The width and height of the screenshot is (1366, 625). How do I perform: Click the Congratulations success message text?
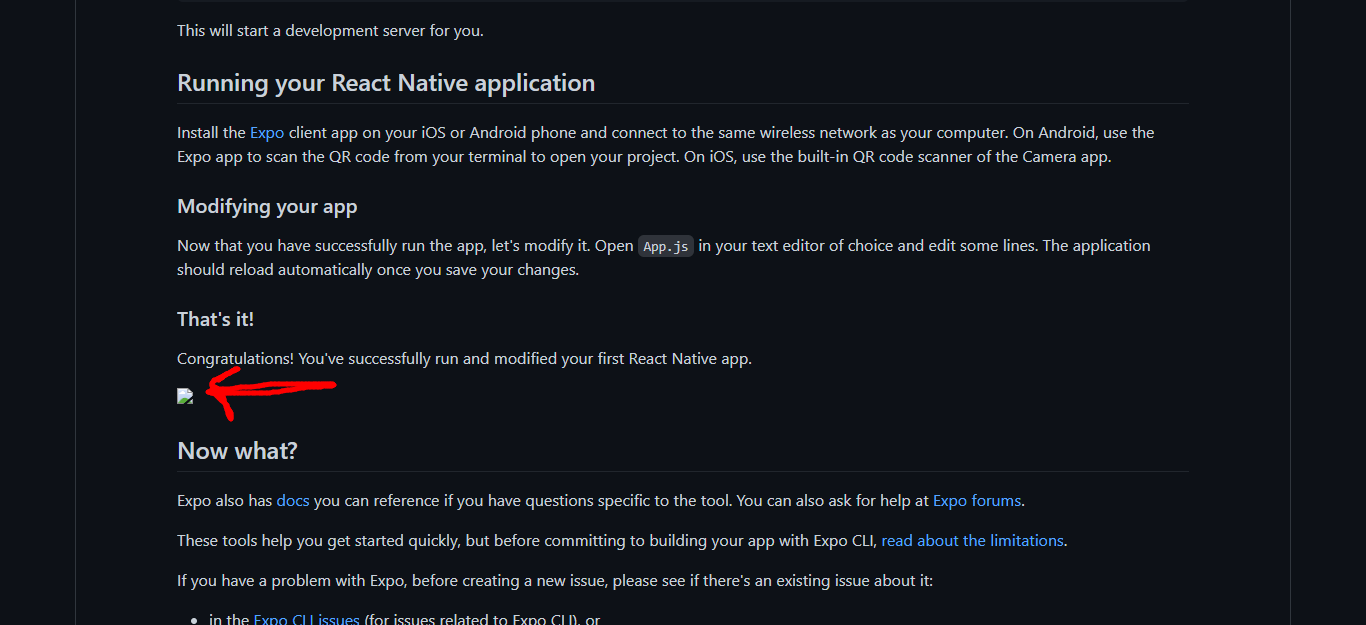pos(464,358)
